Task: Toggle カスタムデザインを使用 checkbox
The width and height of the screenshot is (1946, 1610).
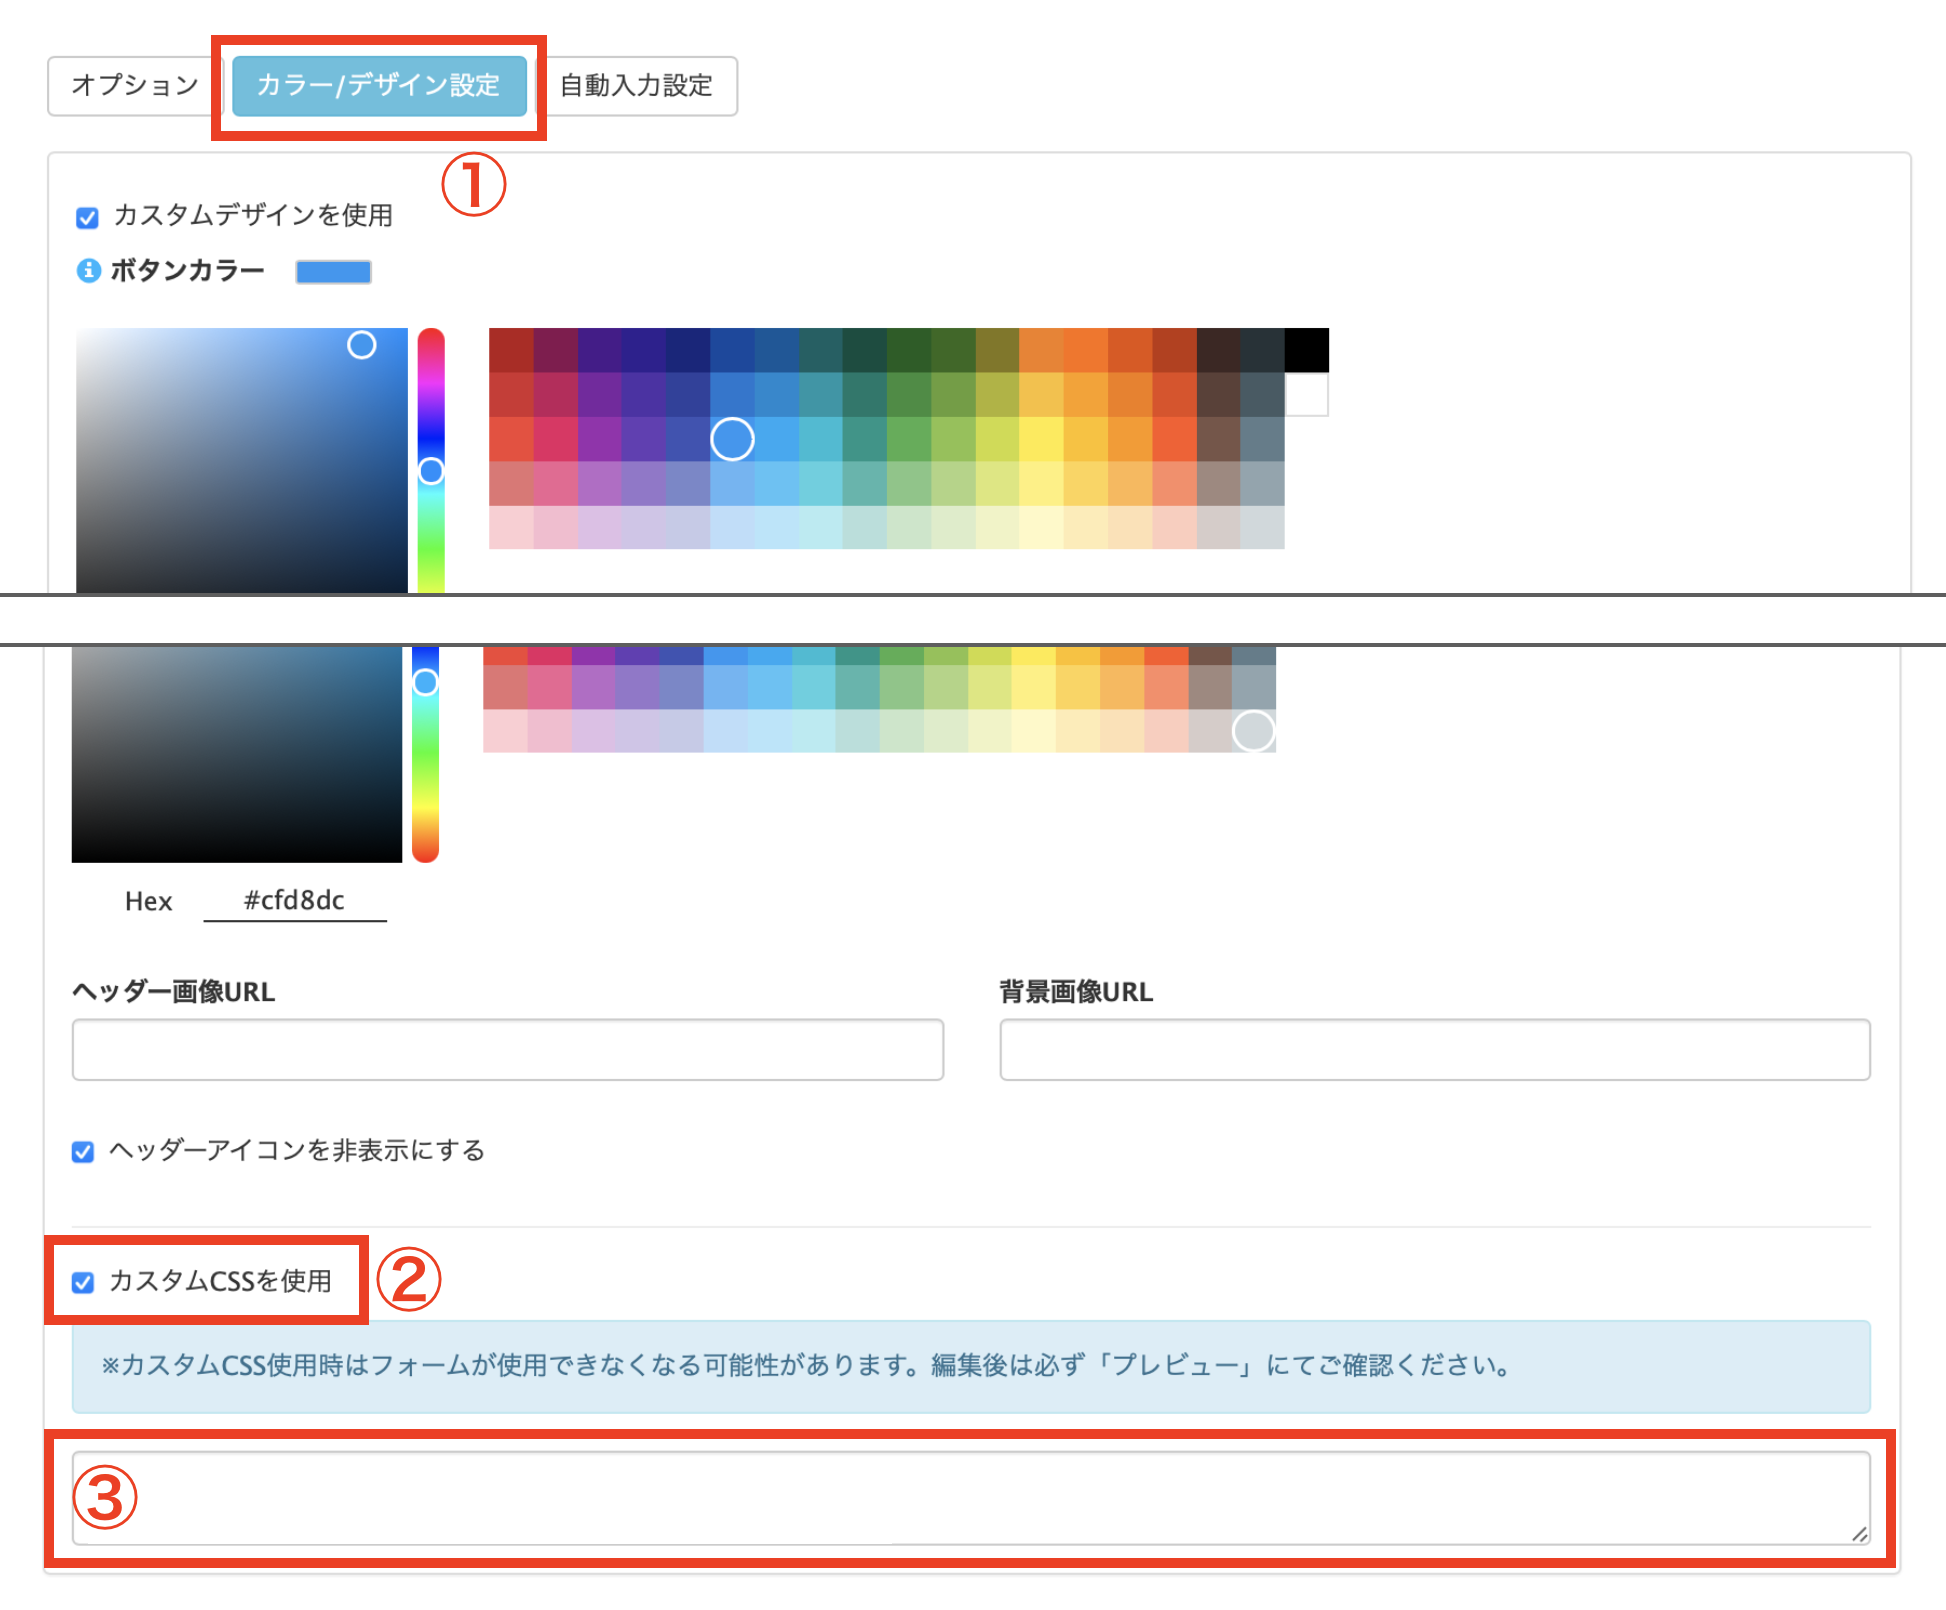Action: click(88, 218)
